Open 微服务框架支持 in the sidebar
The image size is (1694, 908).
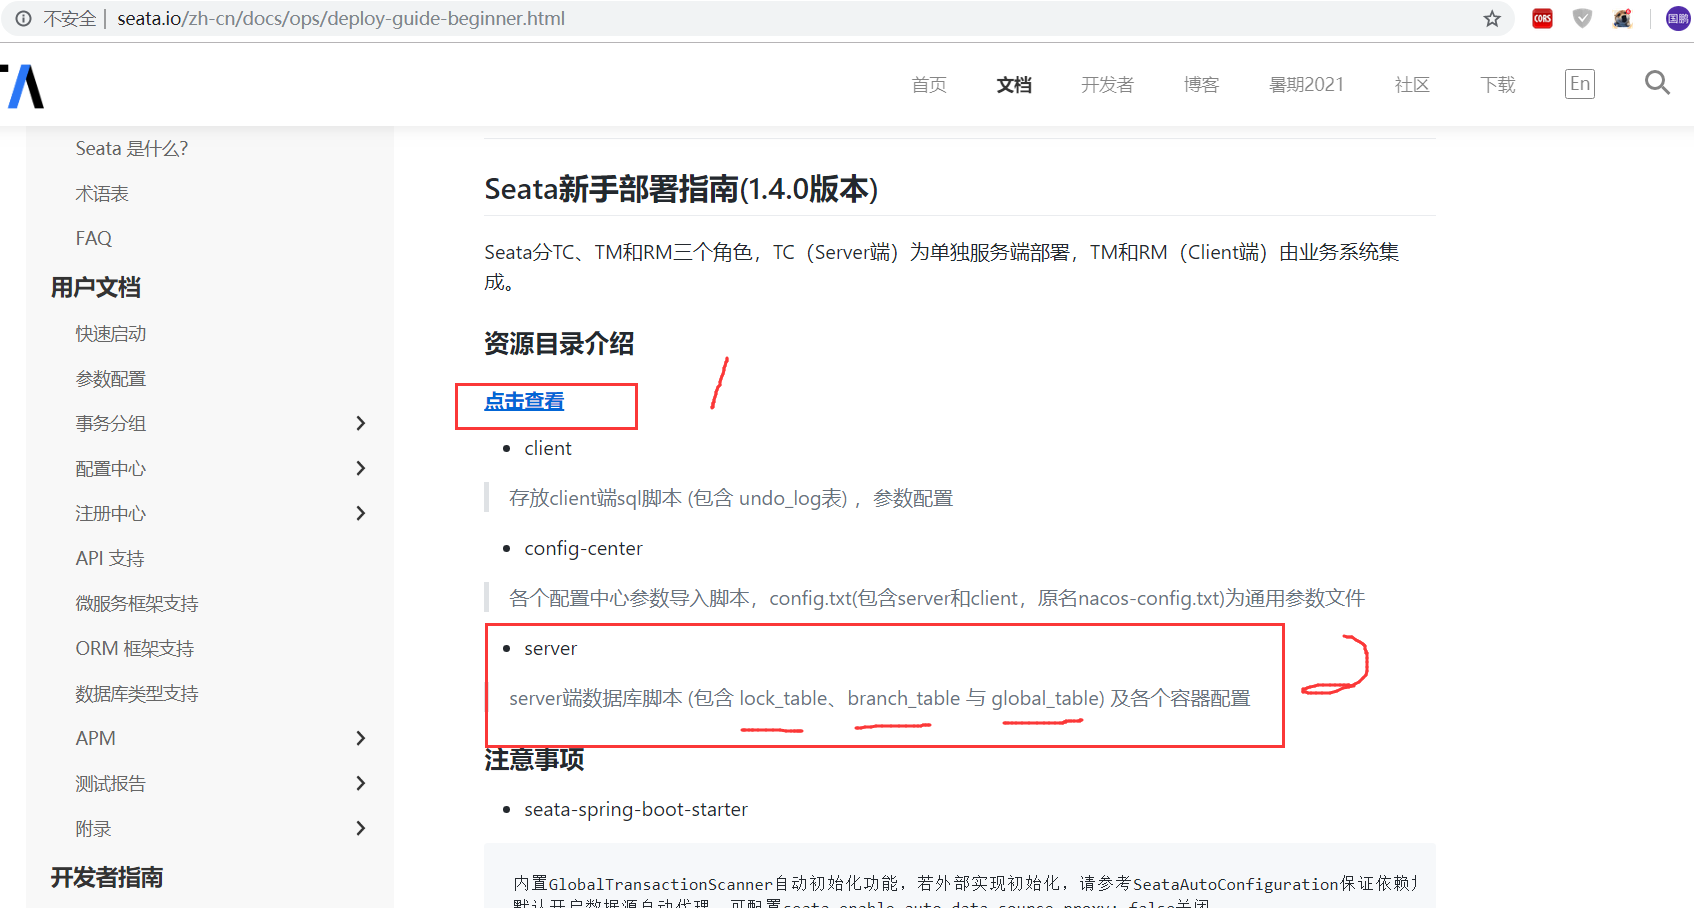point(137,604)
